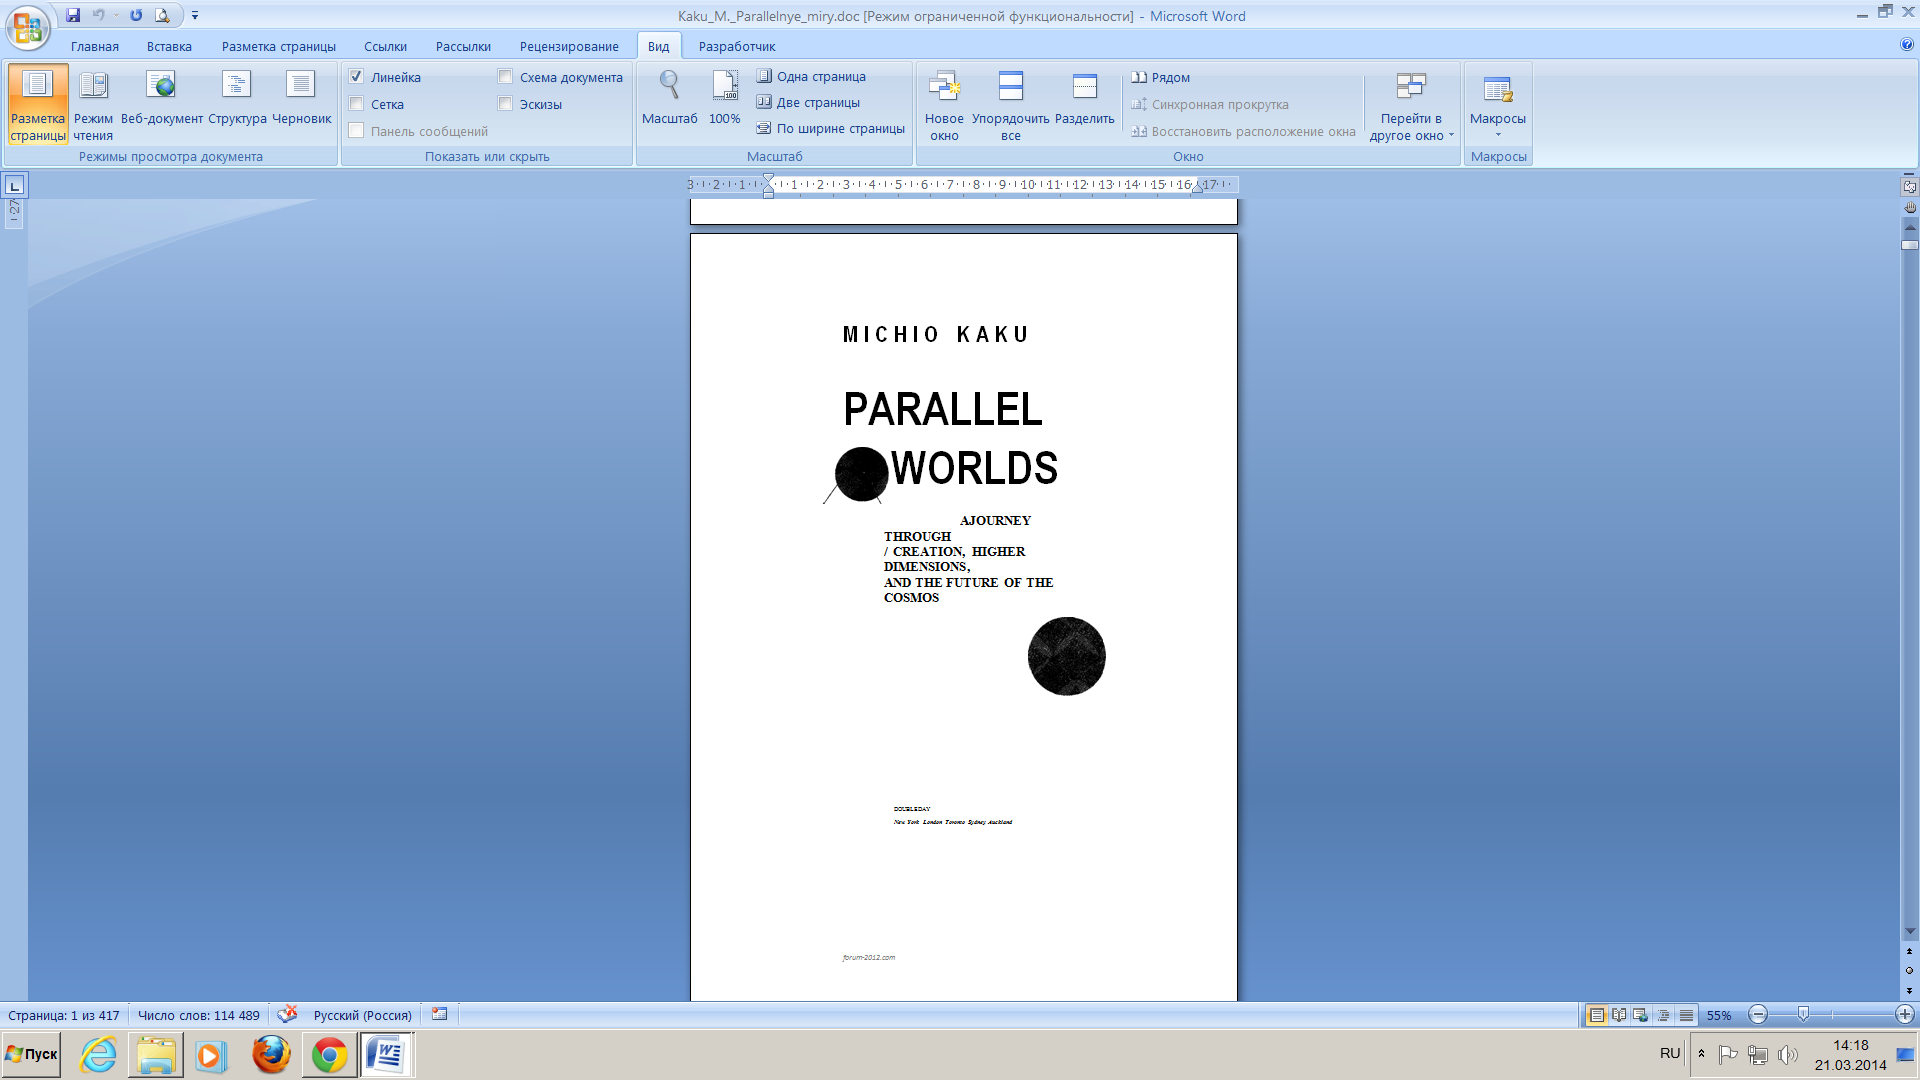Open print preview from Quick Access toolbar
The height and width of the screenshot is (1080, 1920).
click(162, 15)
